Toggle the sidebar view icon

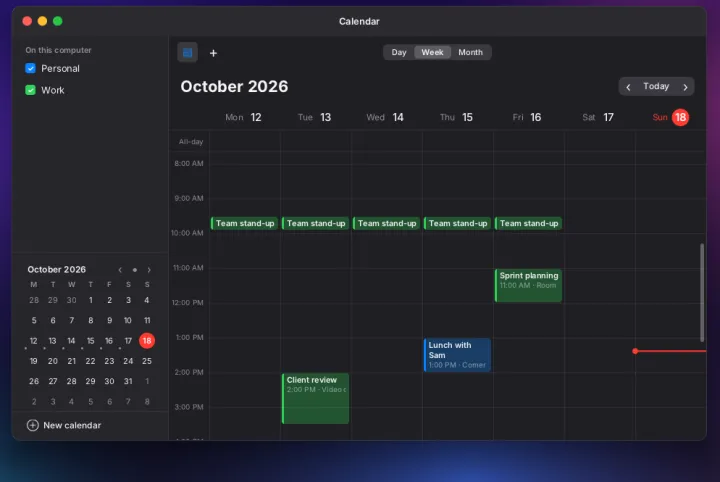tap(187, 53)
